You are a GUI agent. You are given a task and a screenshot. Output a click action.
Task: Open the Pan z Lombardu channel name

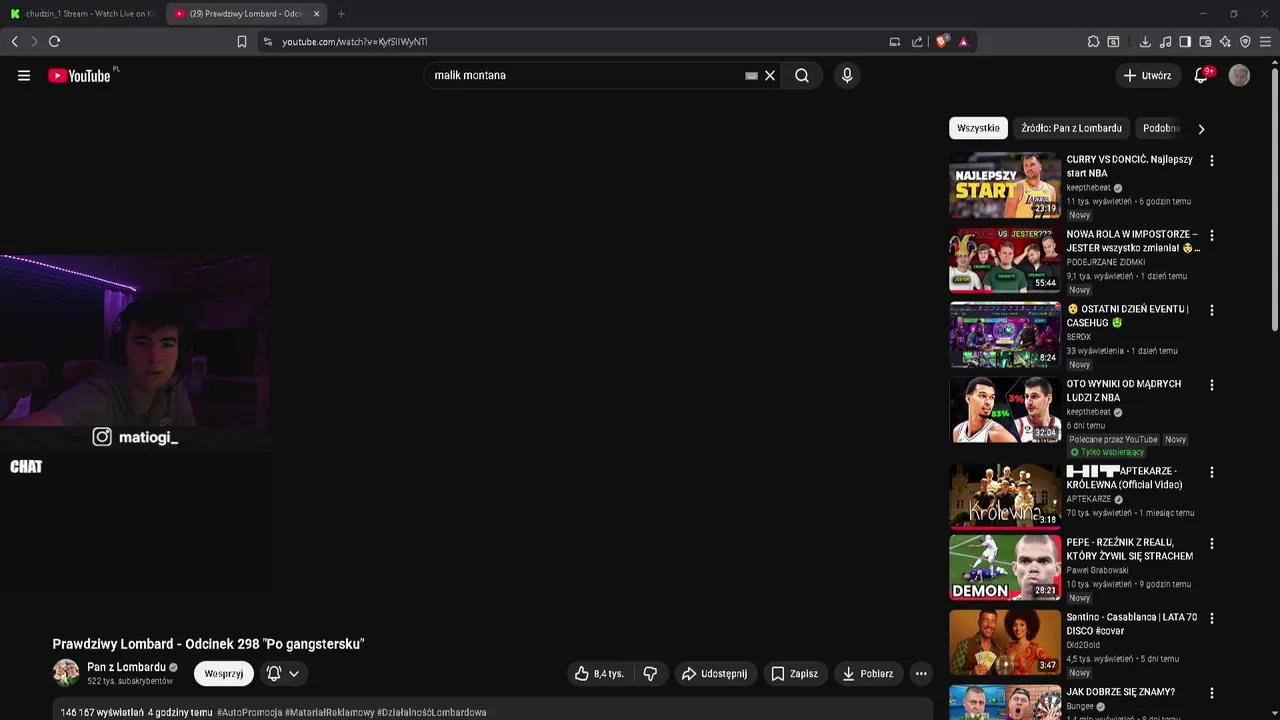(x=126, y=667)
